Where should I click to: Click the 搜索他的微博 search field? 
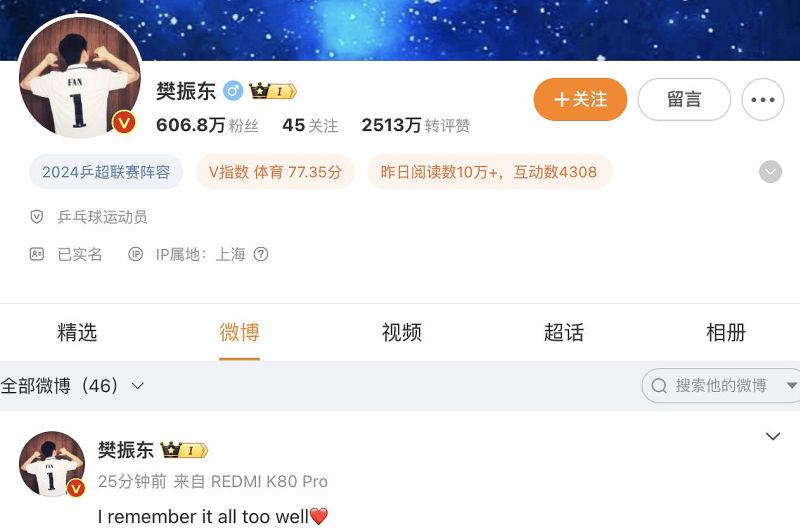tap(720, 386)
